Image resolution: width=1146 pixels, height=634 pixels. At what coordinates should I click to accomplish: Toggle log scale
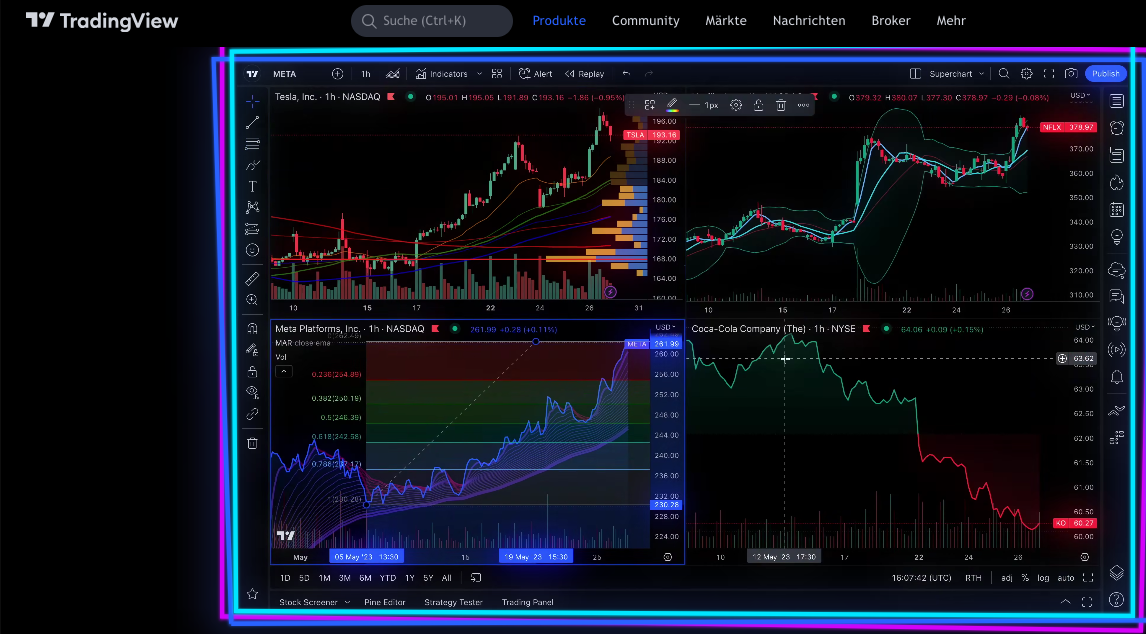tap(1043, 578)
